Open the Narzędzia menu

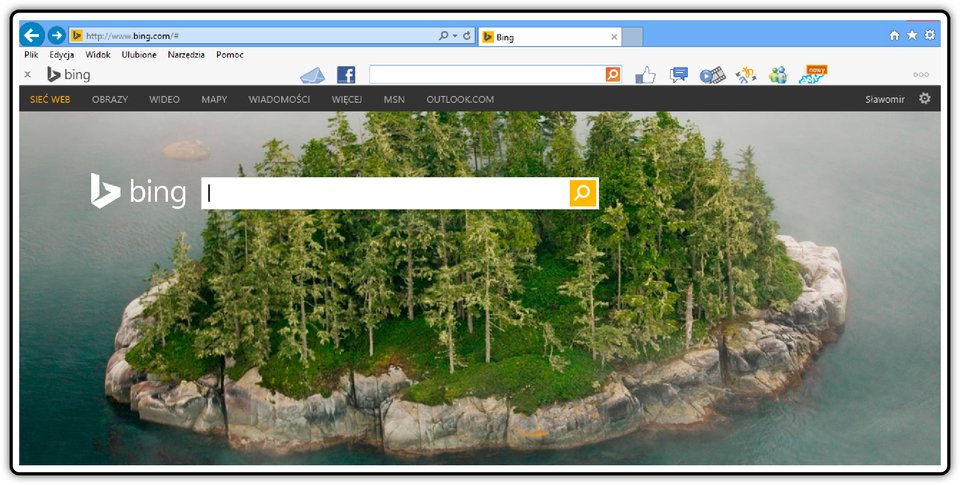(186, 55)
